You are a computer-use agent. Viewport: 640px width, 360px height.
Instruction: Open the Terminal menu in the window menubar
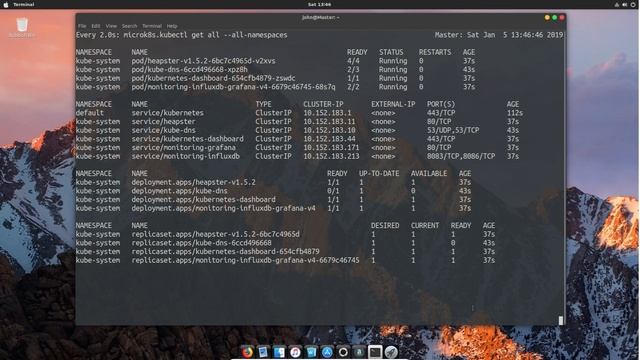coord(152,26)
